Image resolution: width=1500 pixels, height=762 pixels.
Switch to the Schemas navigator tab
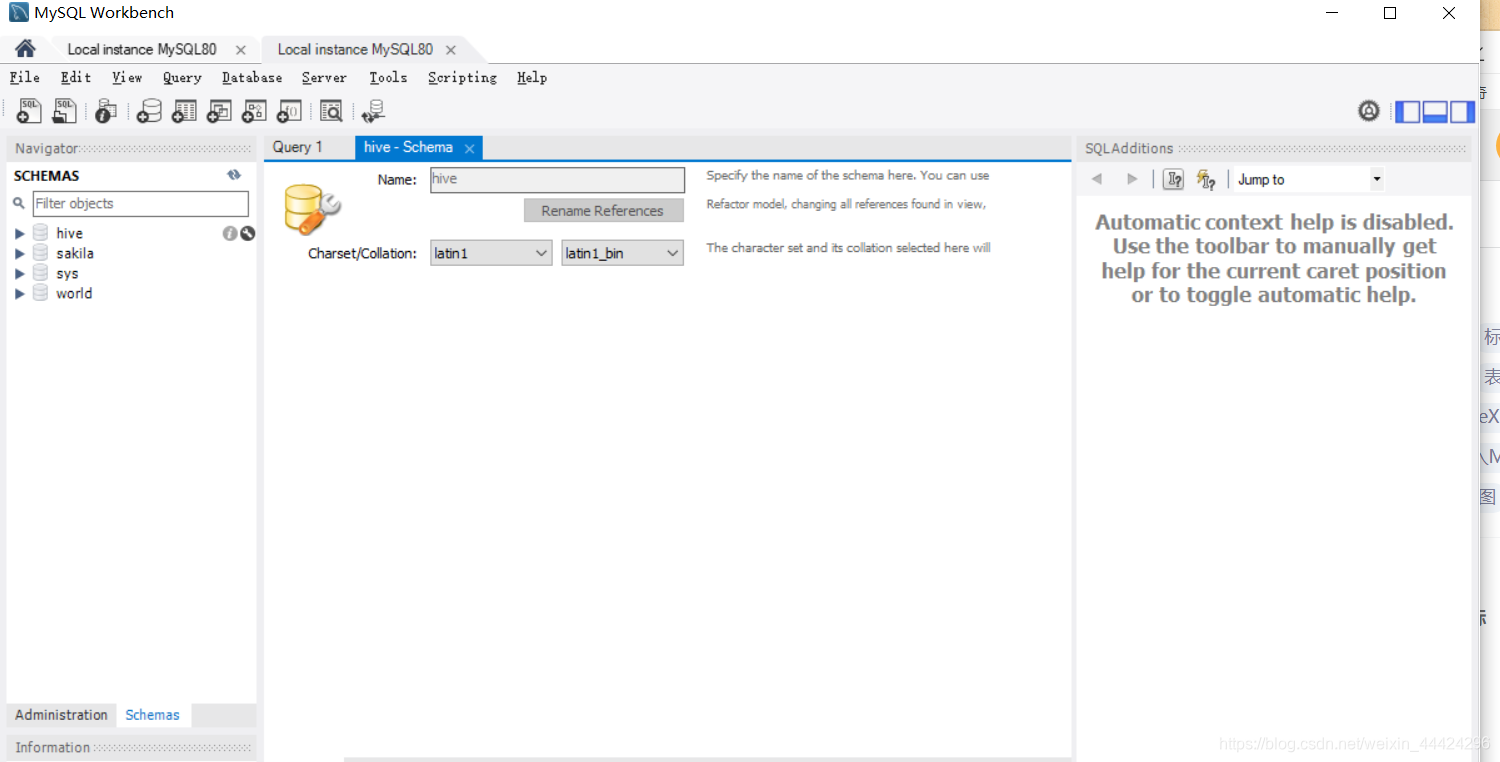(x=153, y=715)
